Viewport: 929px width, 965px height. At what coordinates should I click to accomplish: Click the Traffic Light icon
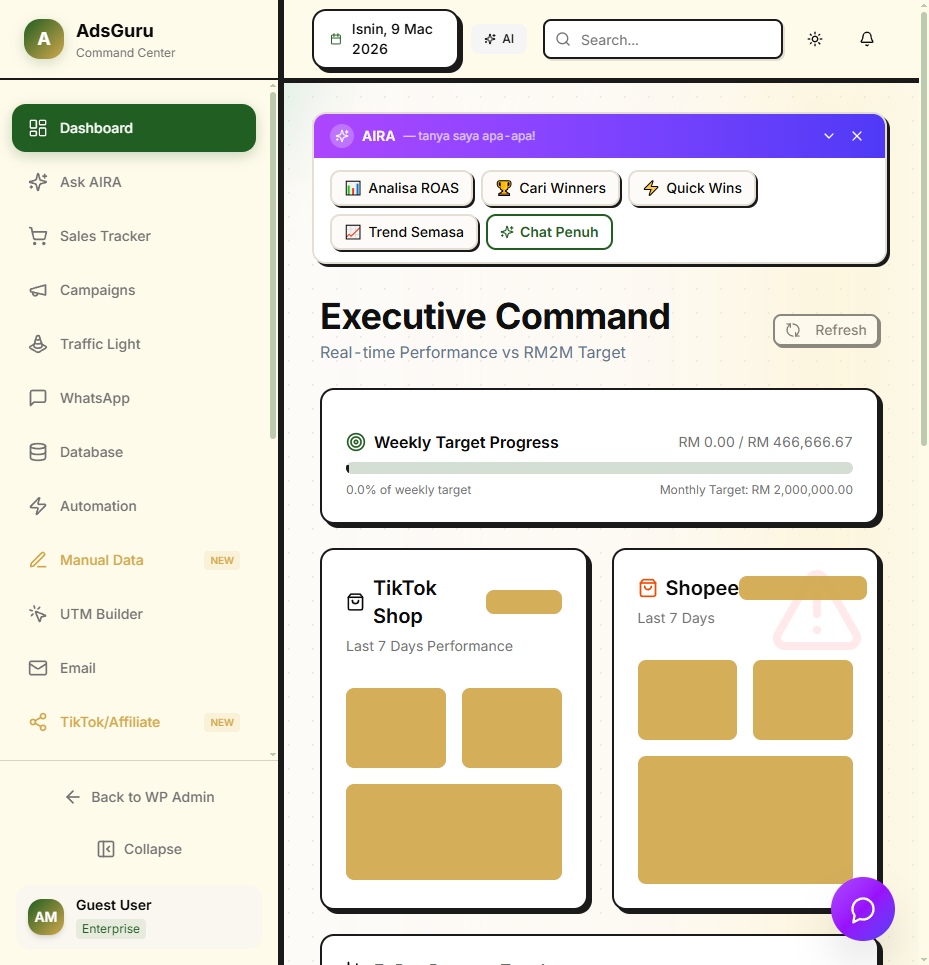pyautogui.click(x=38, y=344)
